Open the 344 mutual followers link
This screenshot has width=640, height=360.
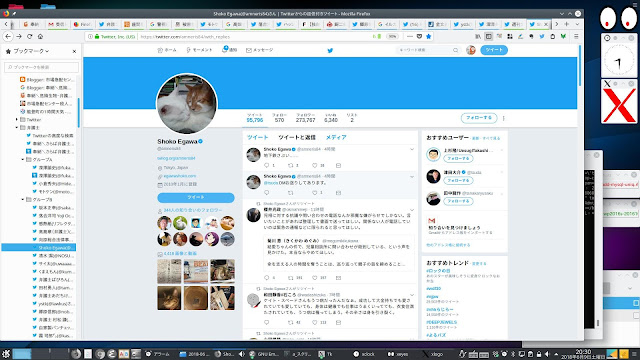(193, 210)
